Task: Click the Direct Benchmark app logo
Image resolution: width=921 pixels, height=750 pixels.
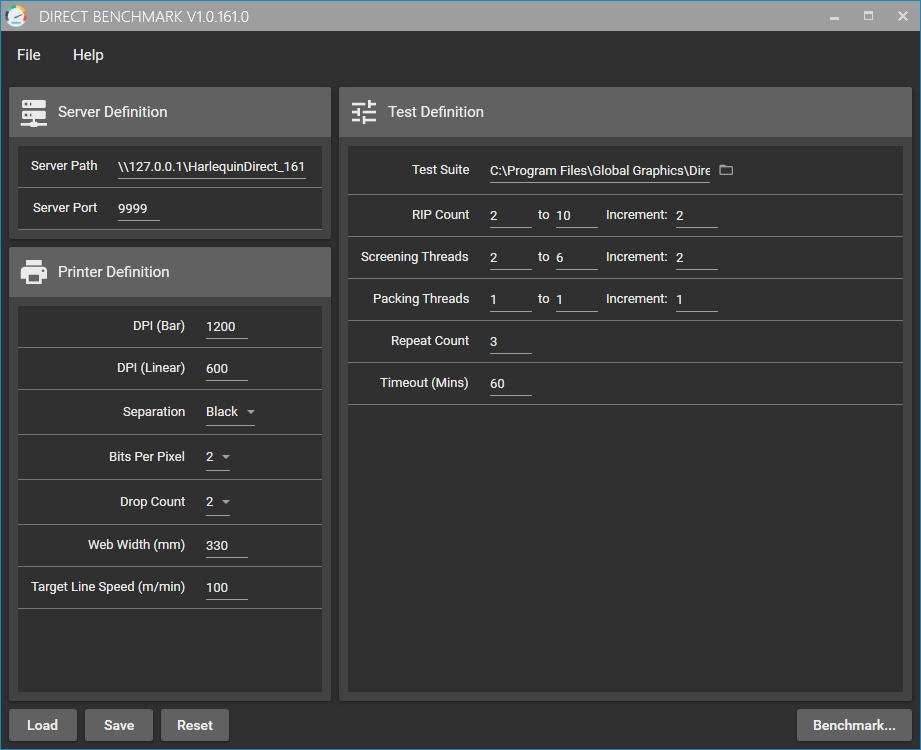Action: [x=16, y=16]
